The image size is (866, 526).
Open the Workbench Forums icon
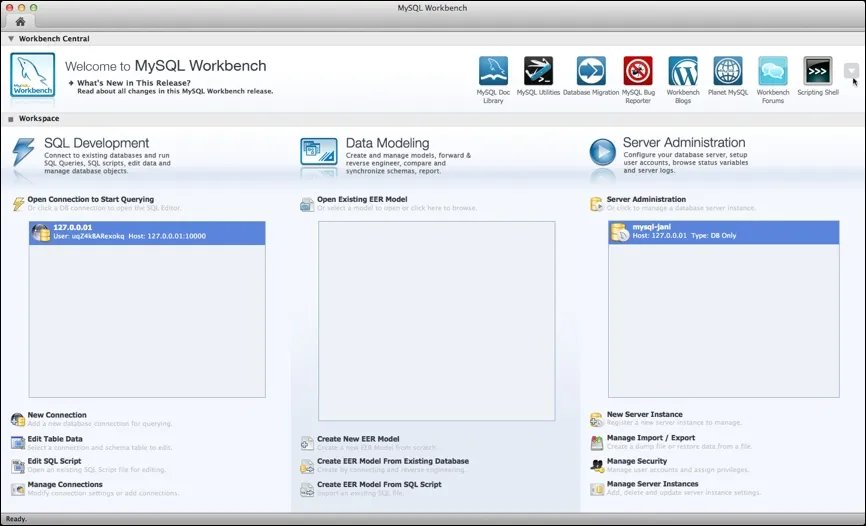[773, 71]
